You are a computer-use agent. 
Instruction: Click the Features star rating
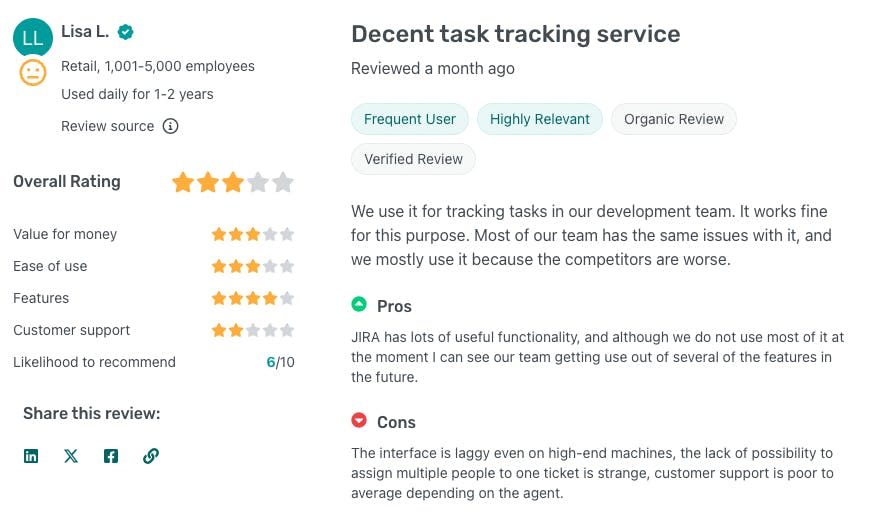pos(252,298)
